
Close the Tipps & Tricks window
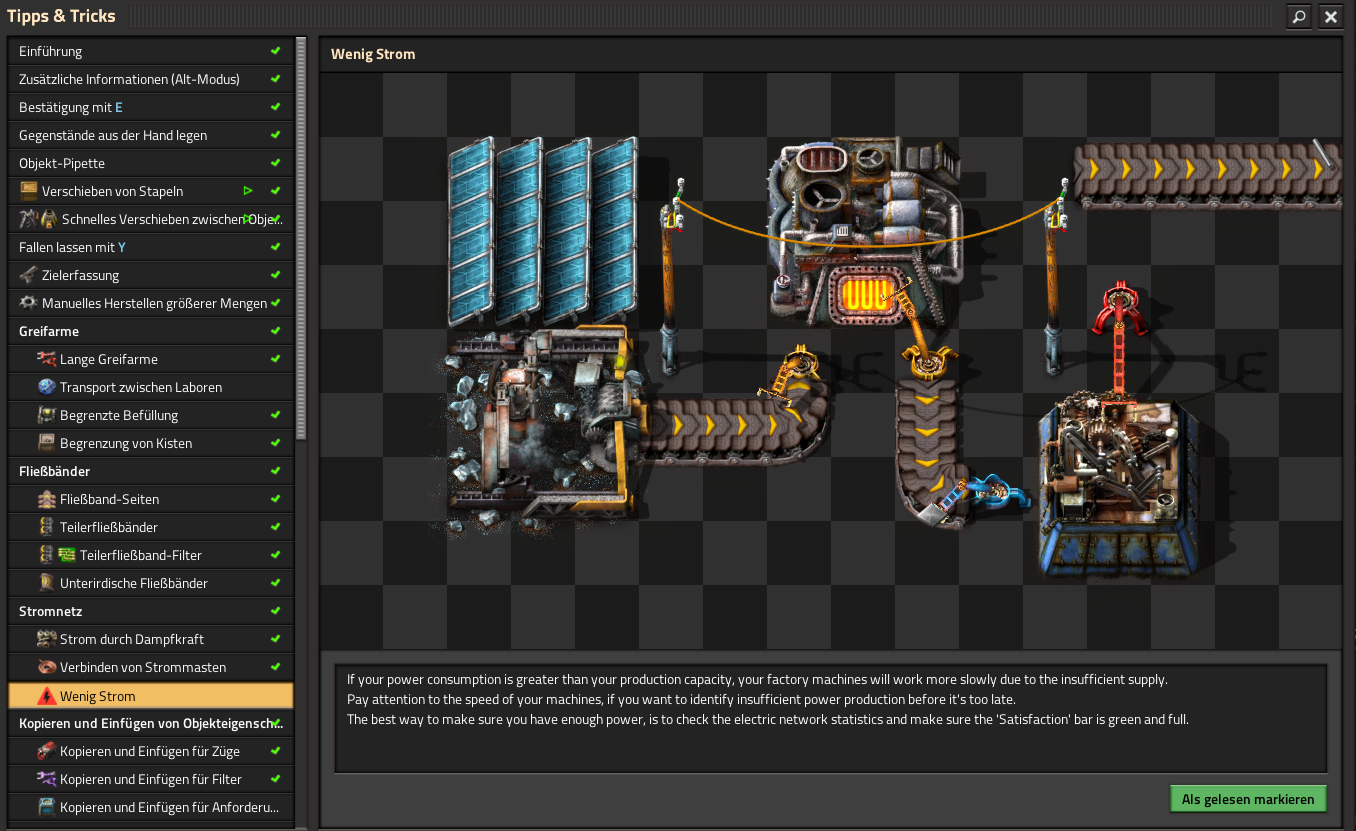point(1330,16)
